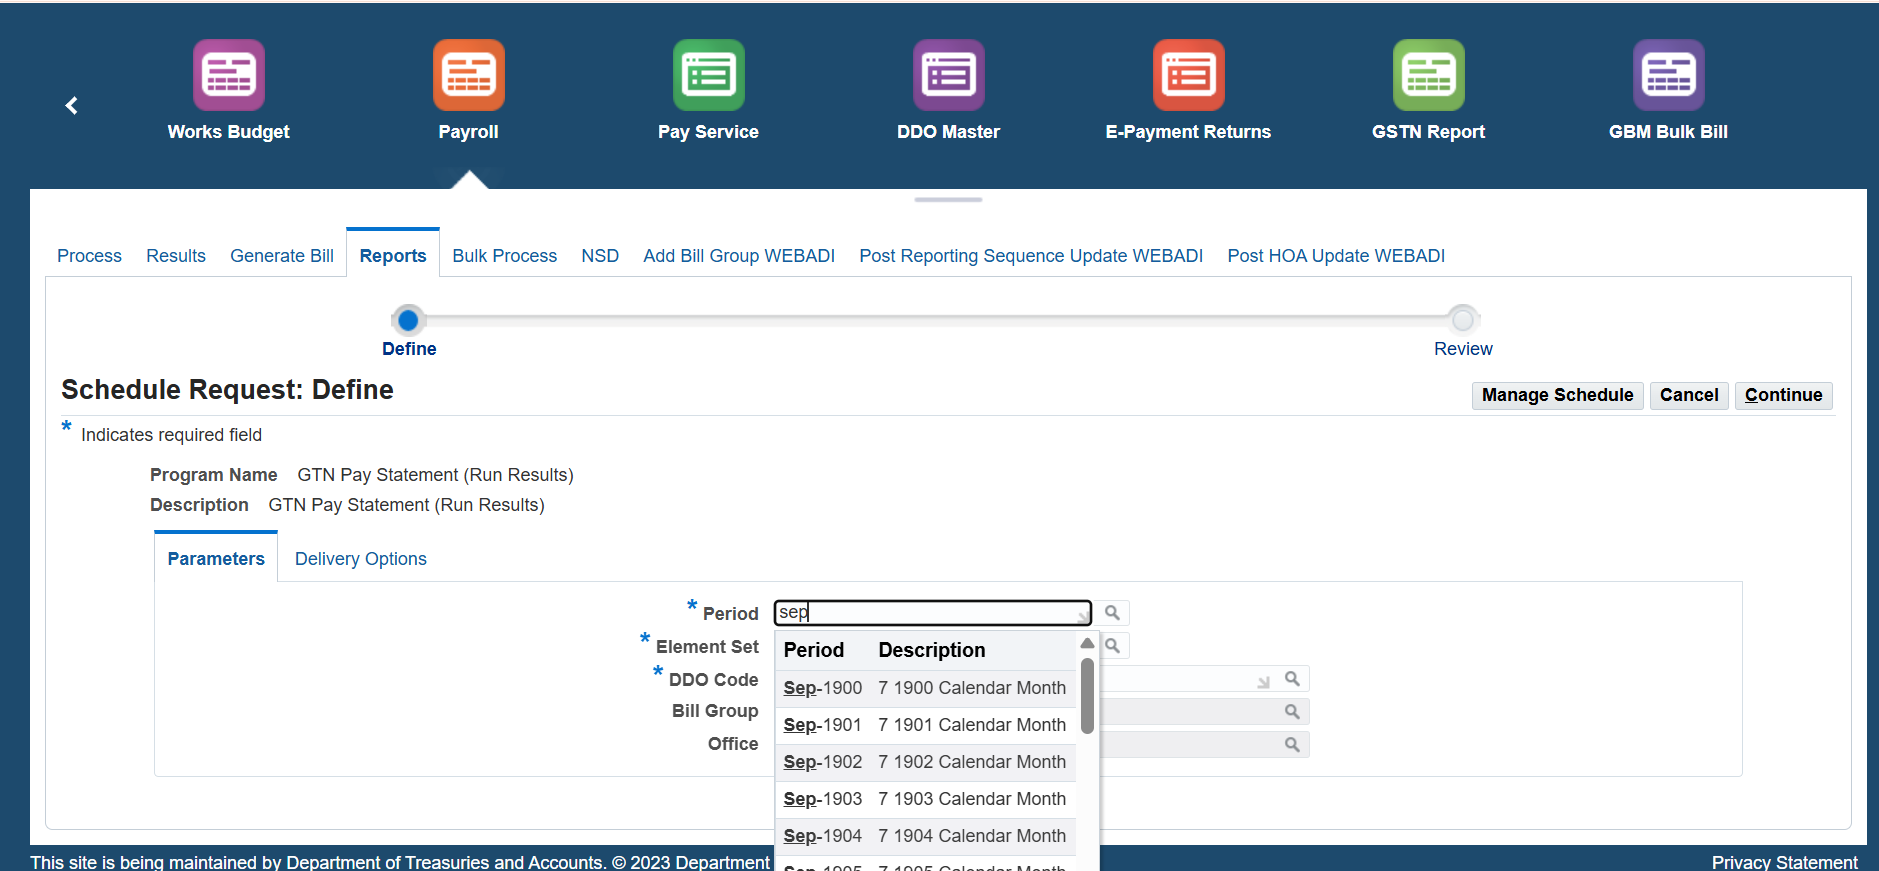Switch to the Delivery Options sub-tab
This screenshot has height=871, width=1879.
361,559
